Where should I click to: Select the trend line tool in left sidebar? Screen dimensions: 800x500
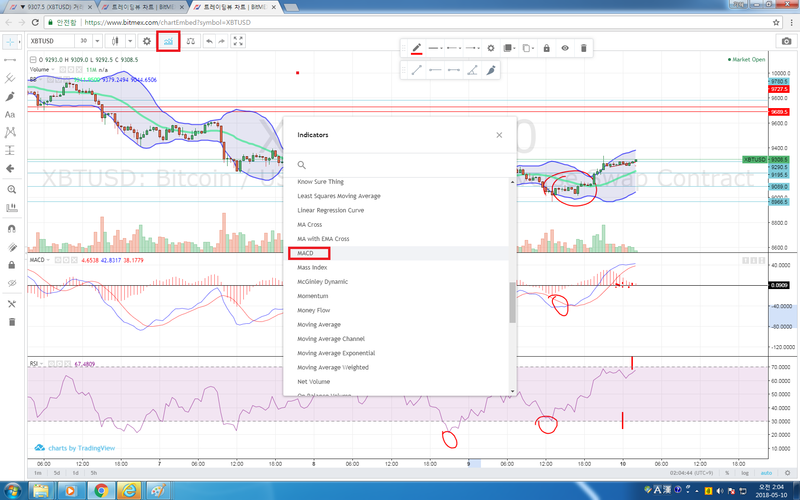click(x=10, y=60)
